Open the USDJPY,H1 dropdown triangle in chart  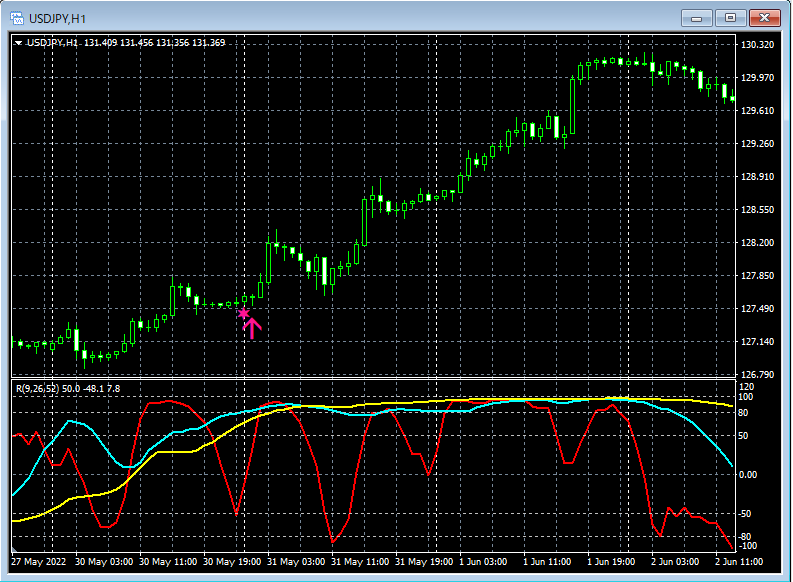[x=18, y=42]
